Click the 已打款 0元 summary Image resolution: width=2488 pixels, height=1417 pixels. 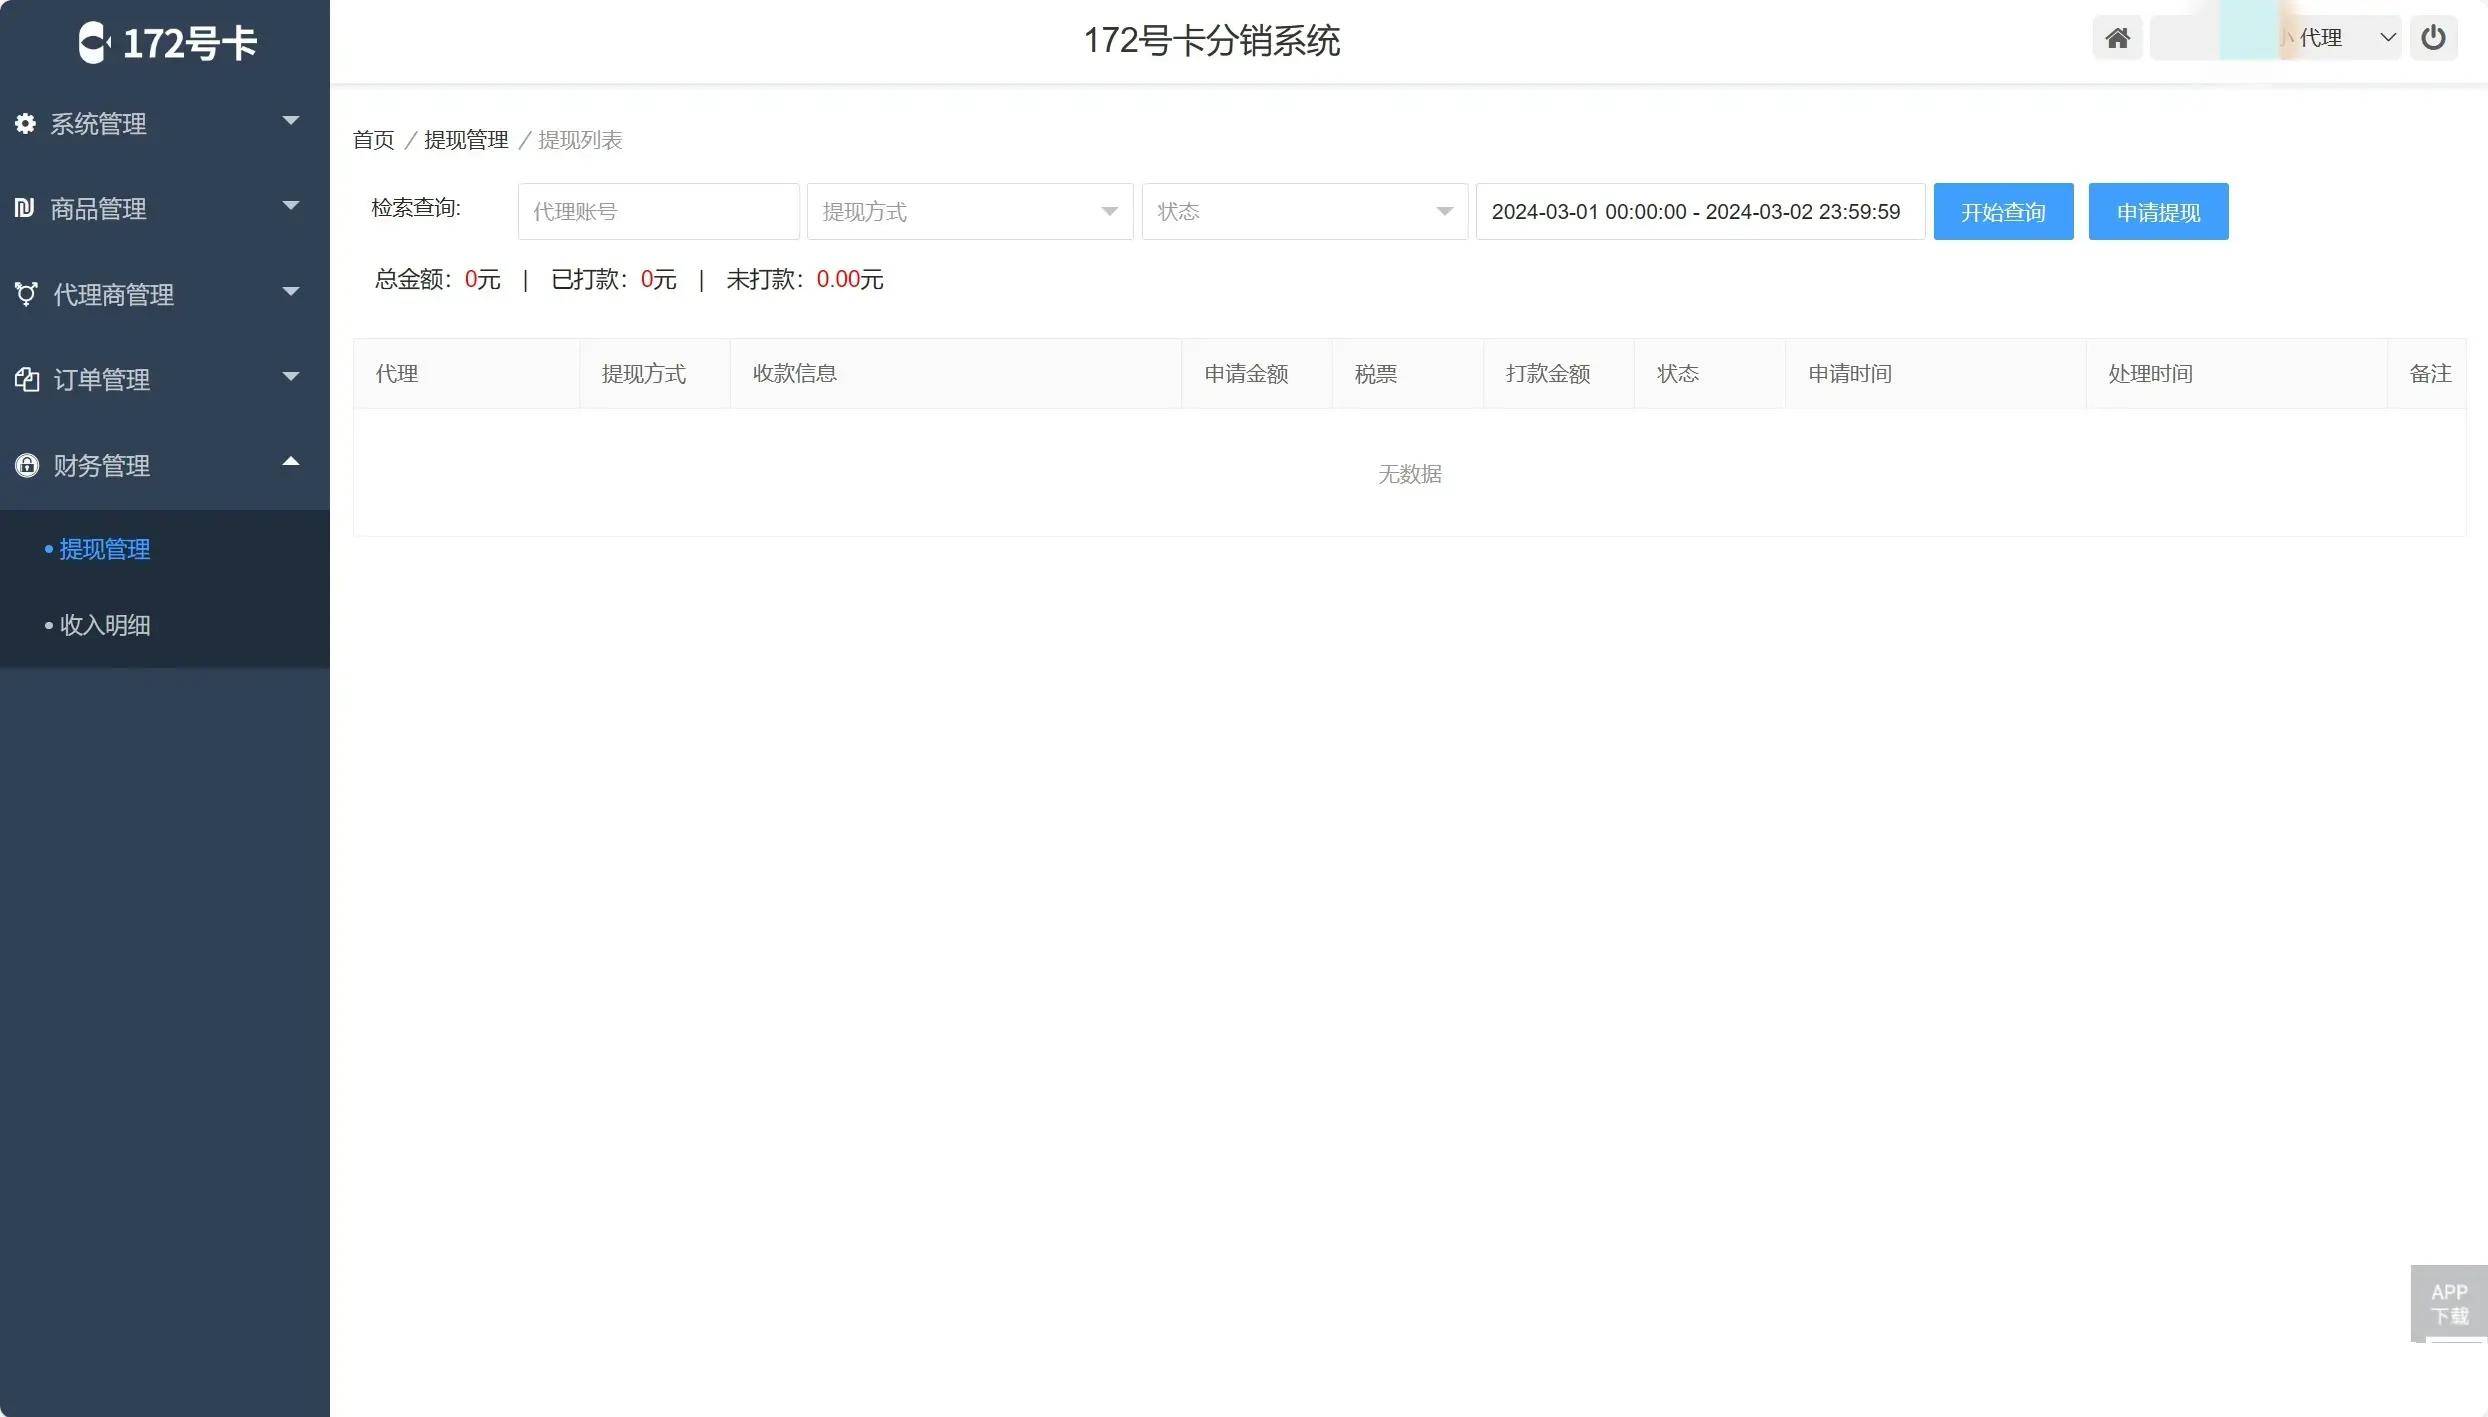tap(613, 279)
